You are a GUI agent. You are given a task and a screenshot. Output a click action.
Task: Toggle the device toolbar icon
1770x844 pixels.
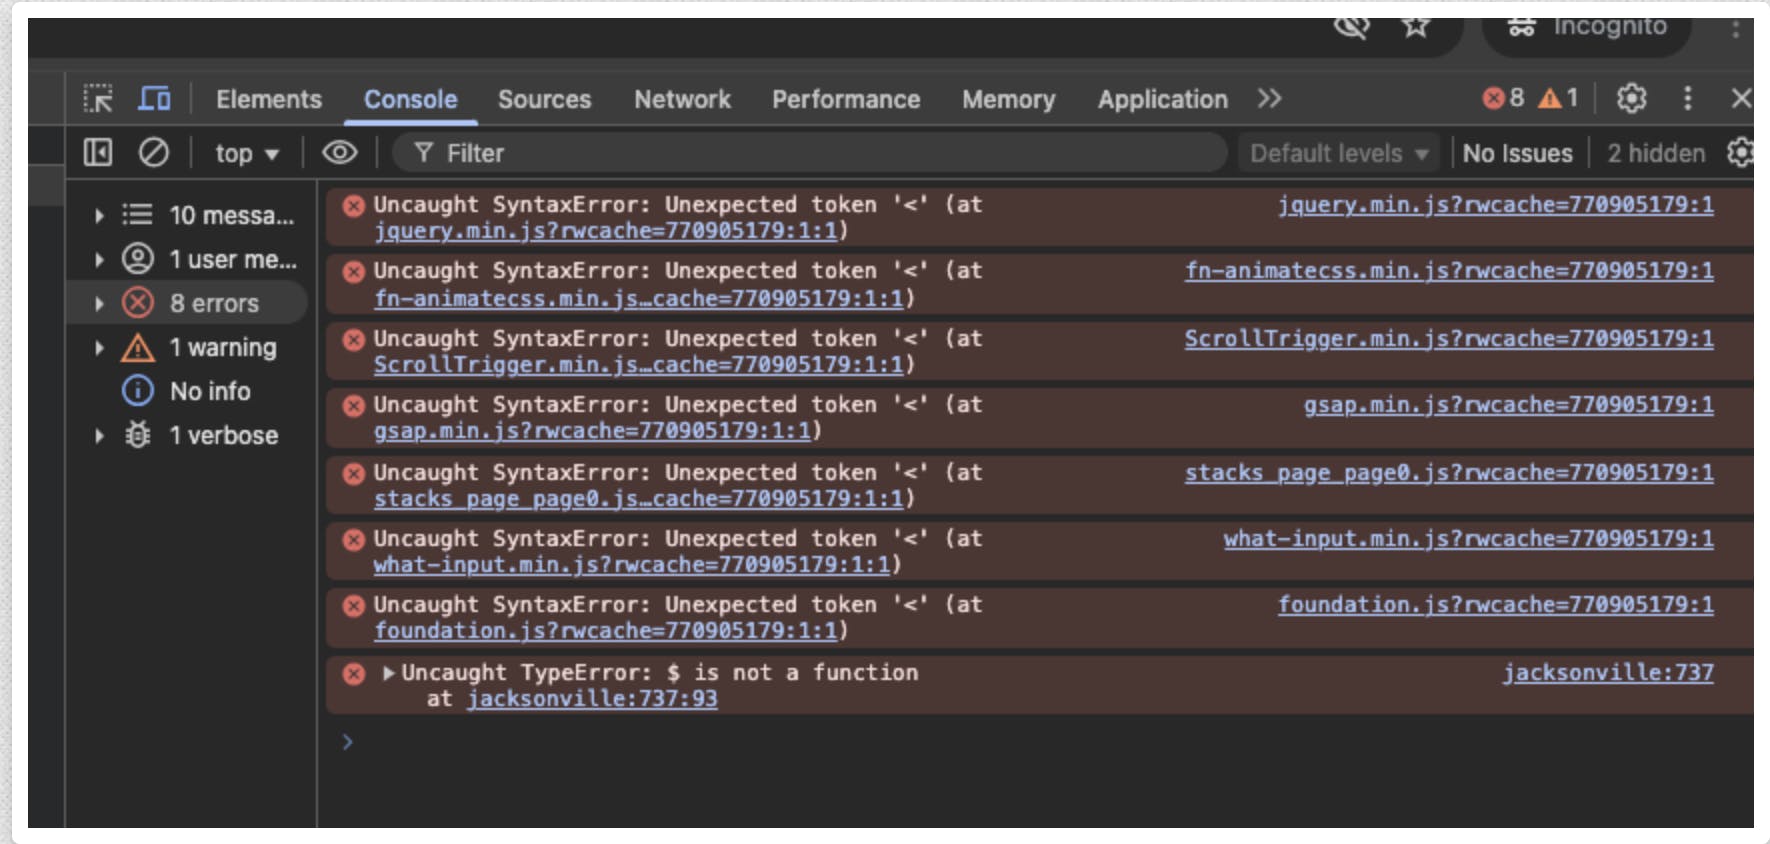[x=154, y=99]
